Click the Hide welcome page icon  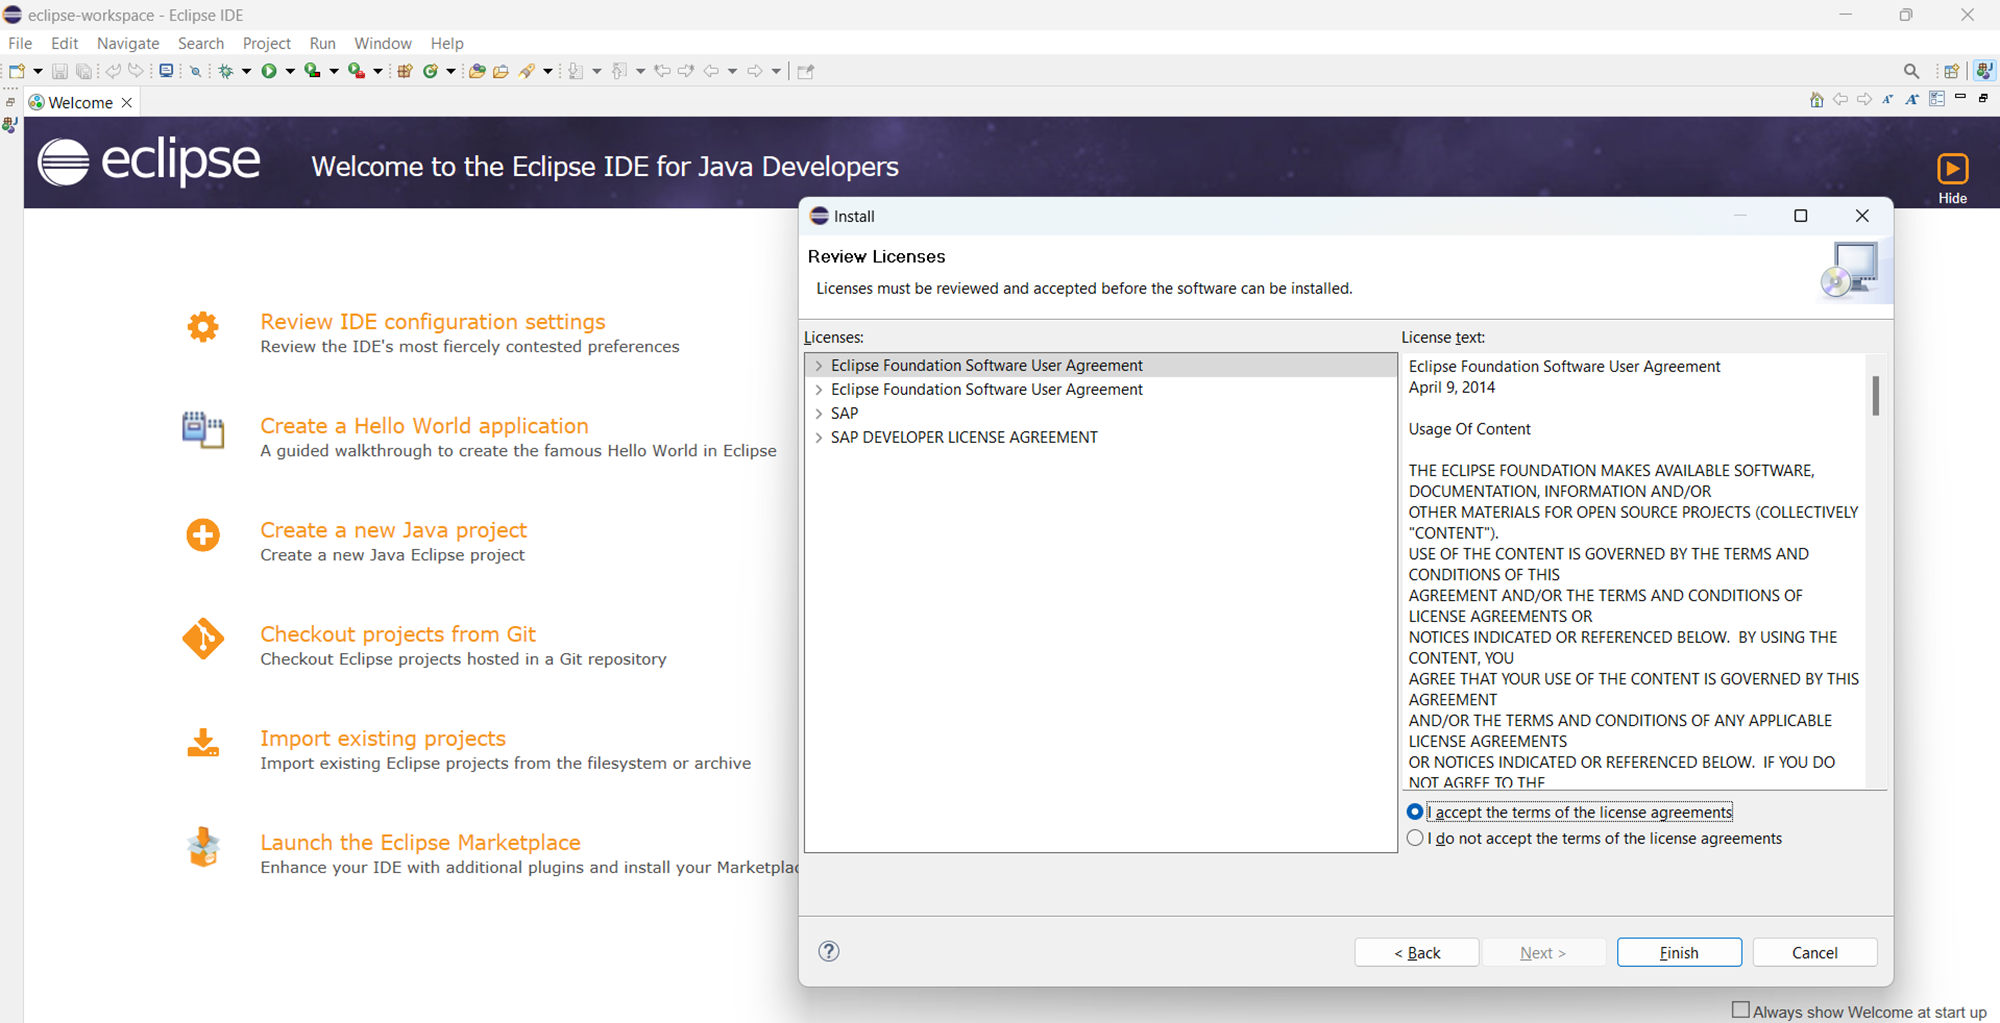pyautogui.click(x=1952, y=170)
